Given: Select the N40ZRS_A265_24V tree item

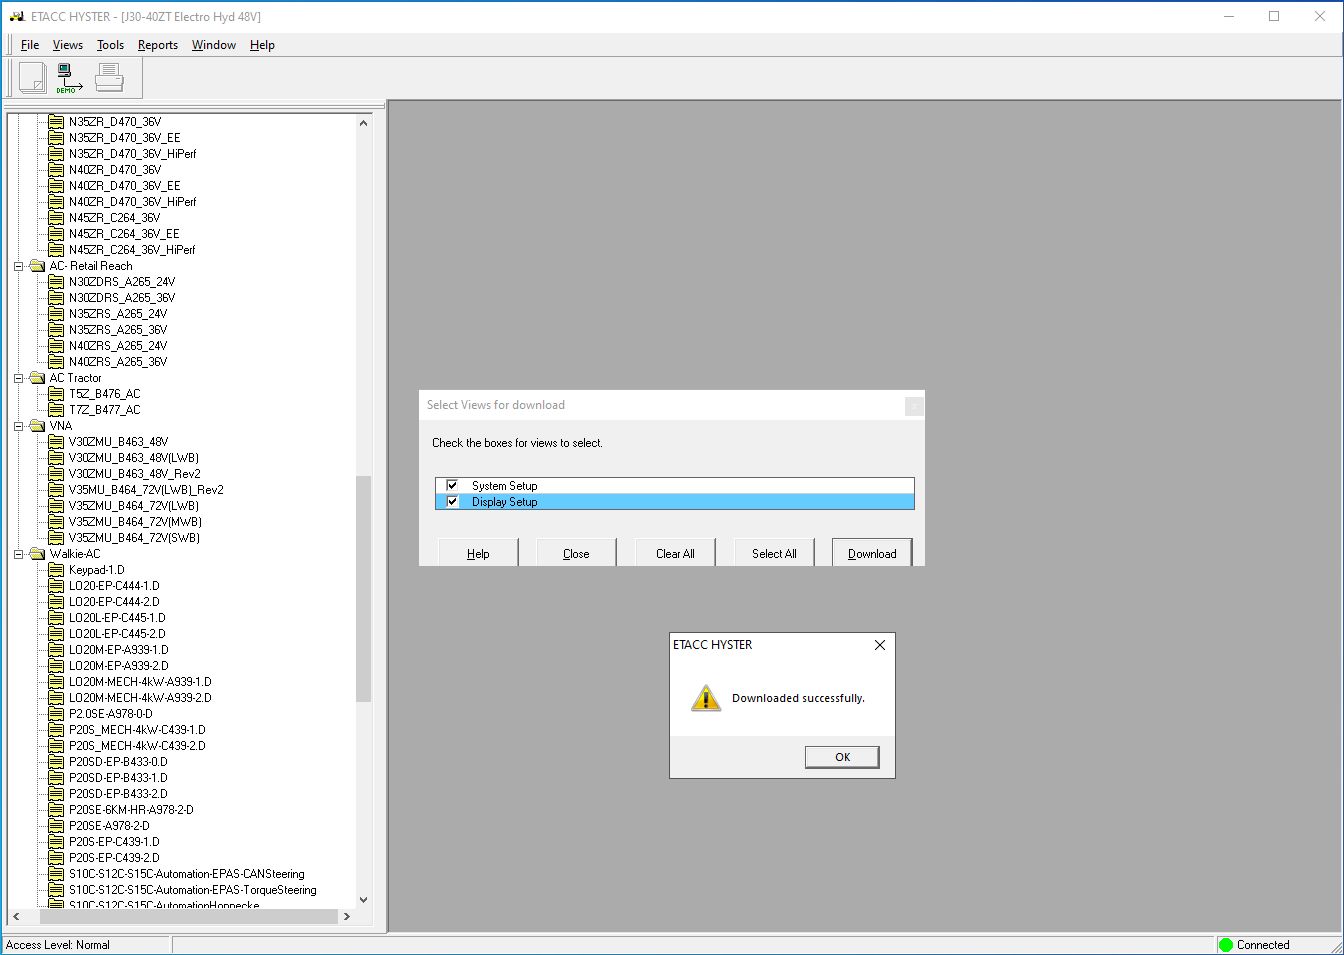Looking at the screenshot, I should (118, 346).
